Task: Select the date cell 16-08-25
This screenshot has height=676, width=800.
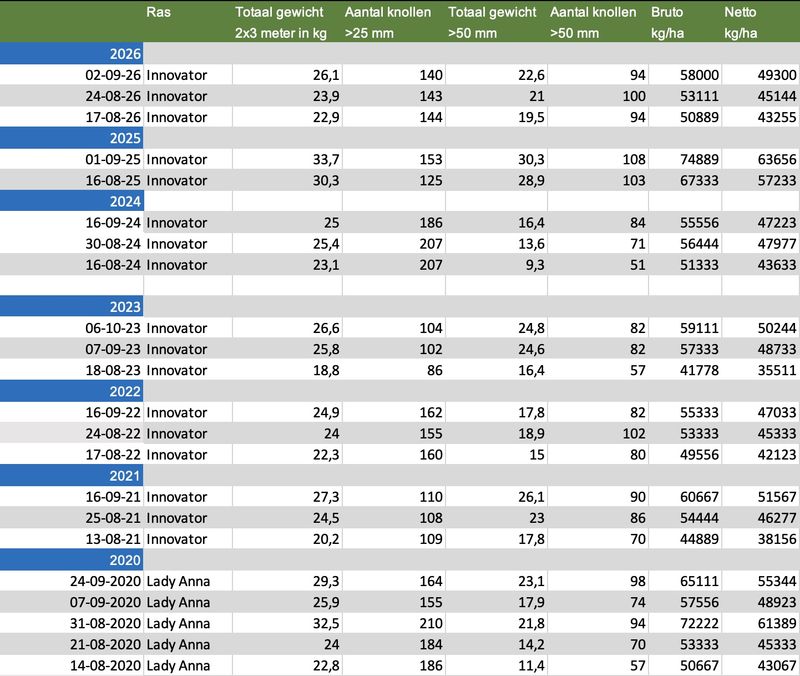Action: pyautogui.click(x=113, y=180)
